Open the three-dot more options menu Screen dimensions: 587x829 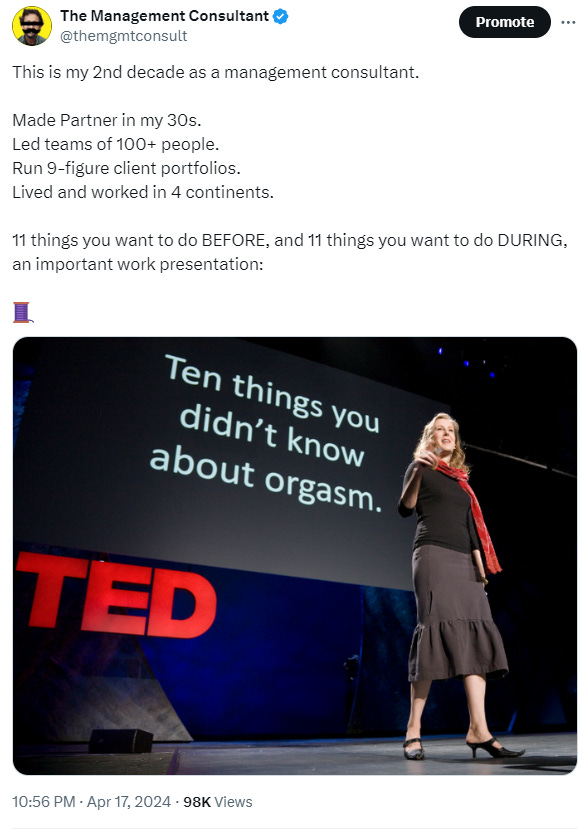[x=568, y=22]
